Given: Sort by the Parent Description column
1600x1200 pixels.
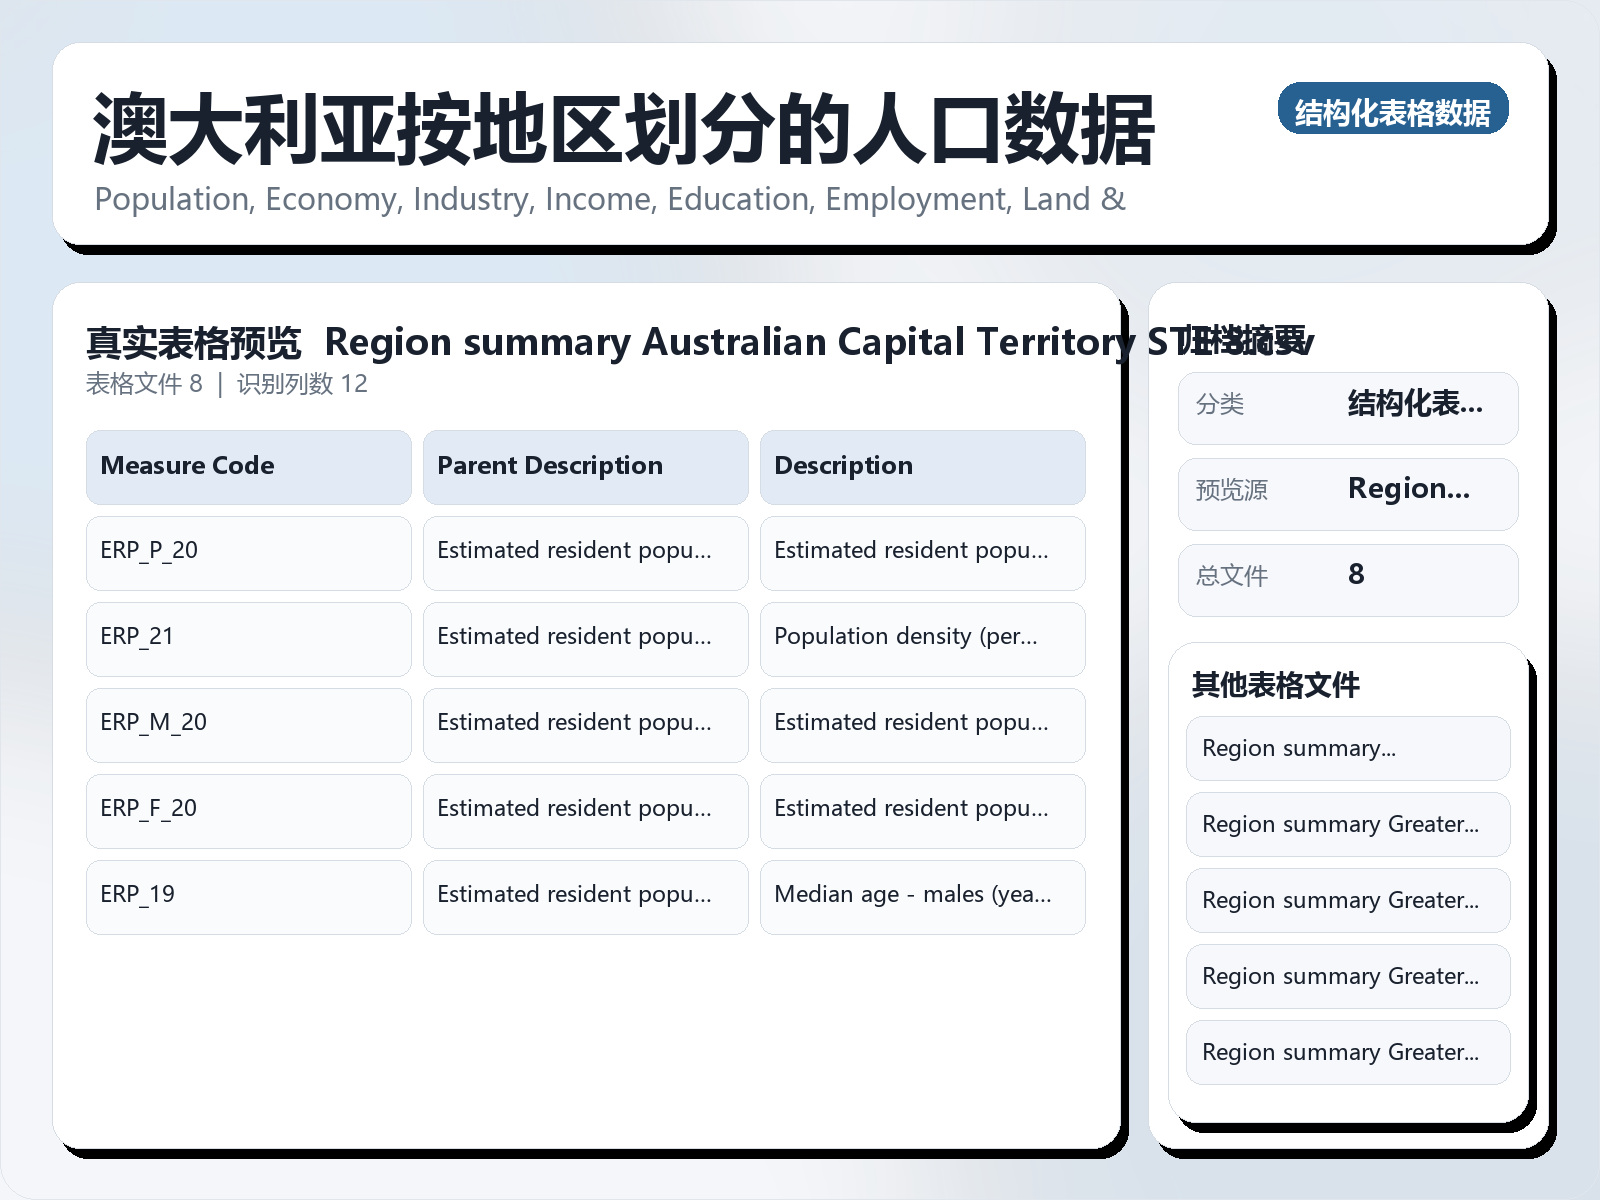Looking at the screenshot, I should pos(585,466).
